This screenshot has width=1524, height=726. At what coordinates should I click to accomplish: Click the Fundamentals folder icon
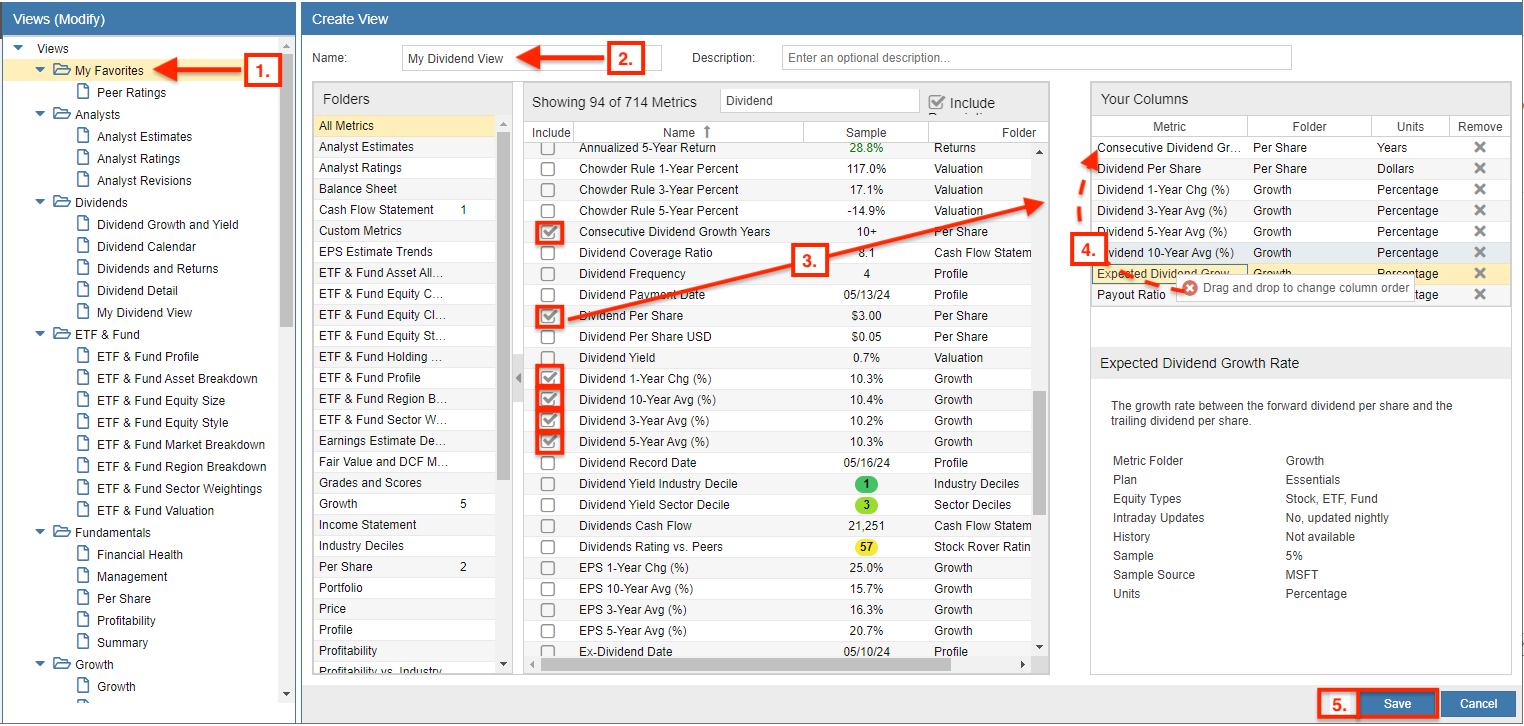[x=62, y=532]
